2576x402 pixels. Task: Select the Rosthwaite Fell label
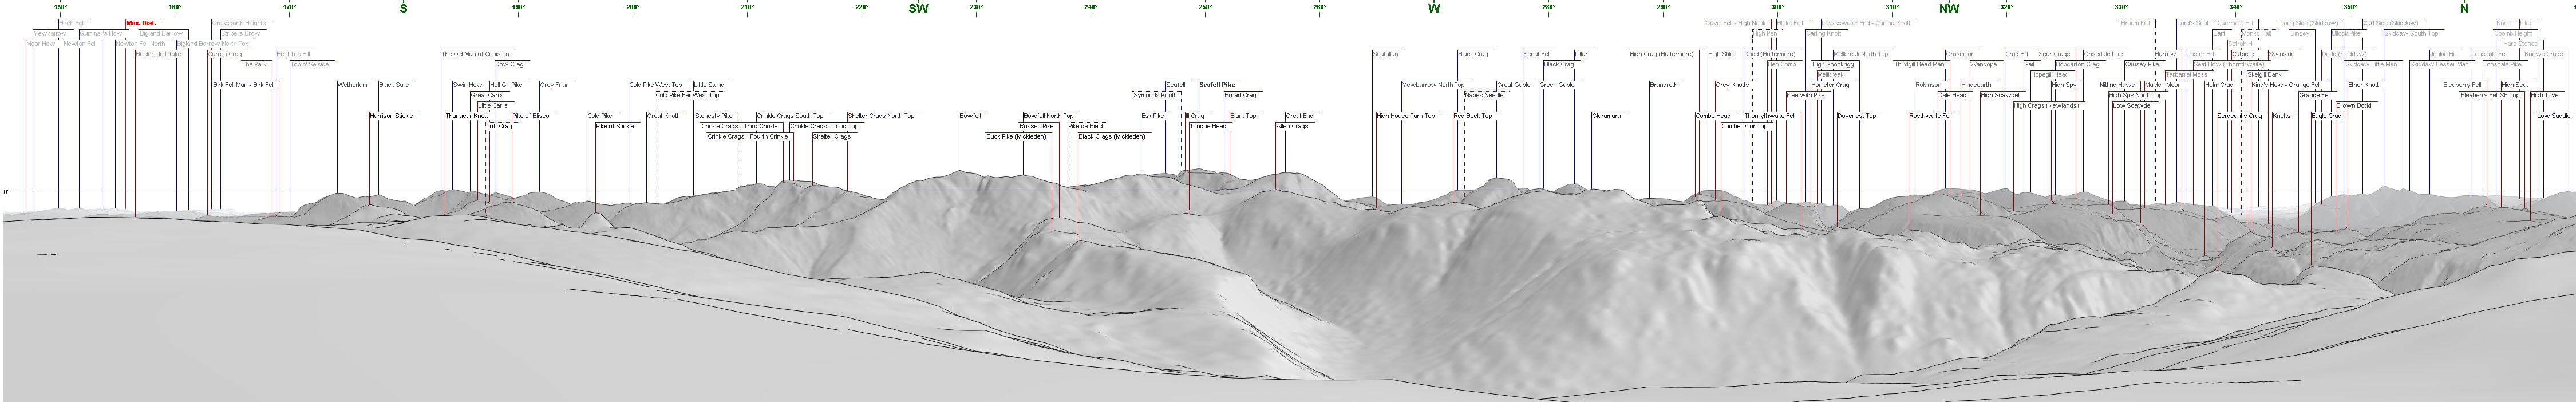point(1930,116)
